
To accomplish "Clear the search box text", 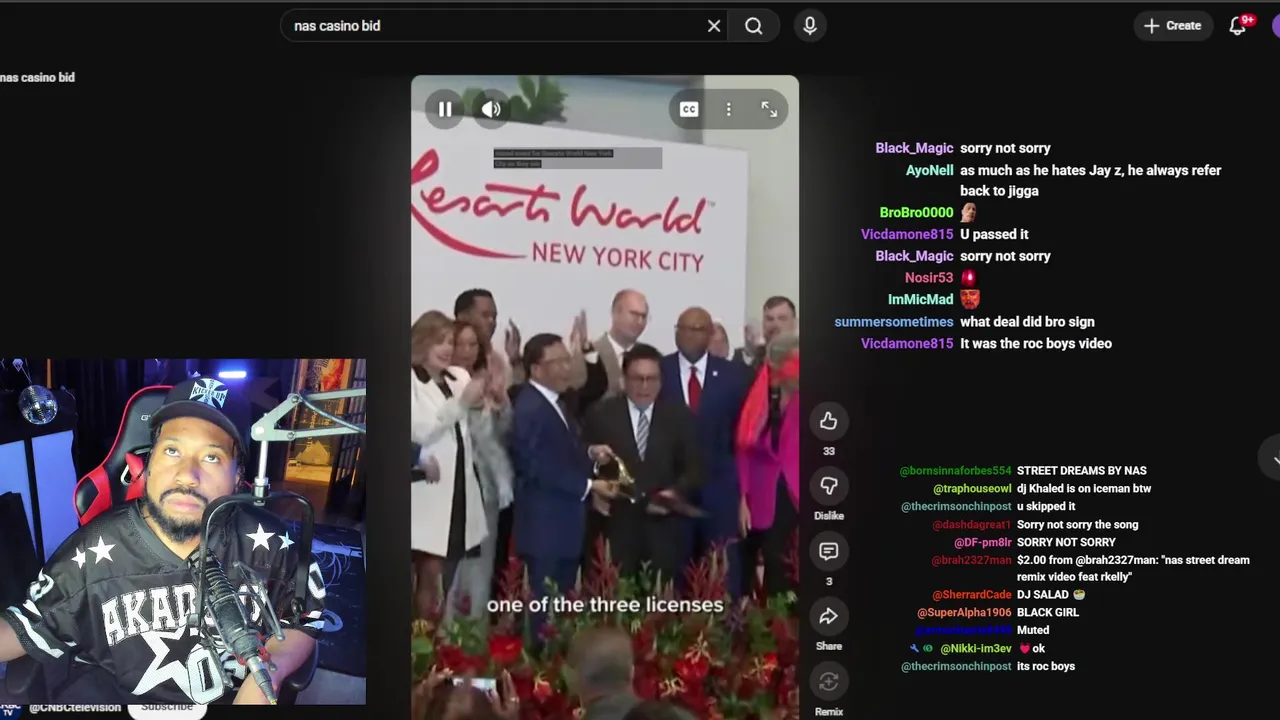I will click(714, 26).
